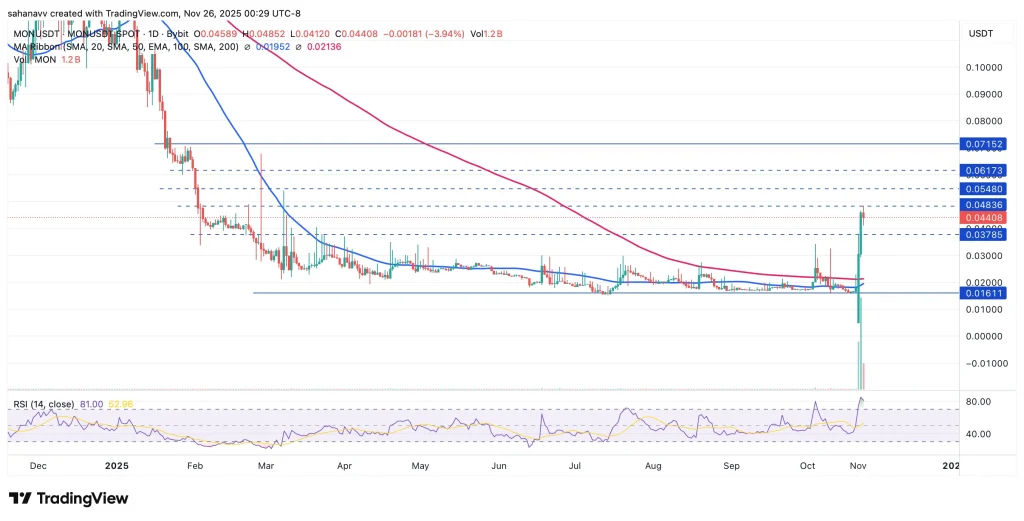This screenshot has height=521, width=1024.
Task: Click the Jul label on time axis
Action: point(575,466)
